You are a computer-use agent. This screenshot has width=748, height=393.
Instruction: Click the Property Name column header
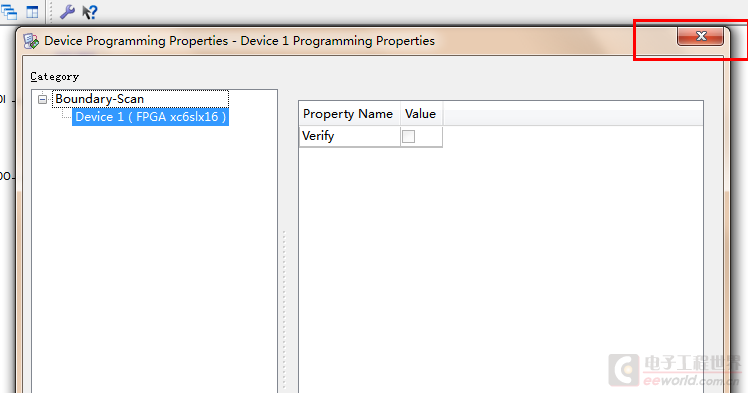(x=350, y=114)
